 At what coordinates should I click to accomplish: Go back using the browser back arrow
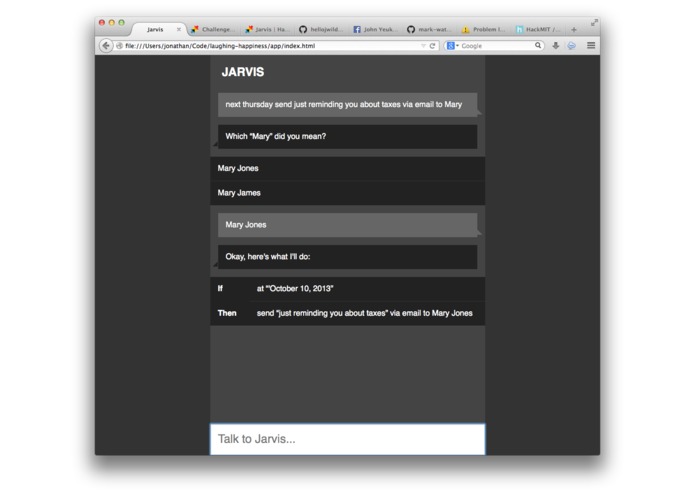click(106, 46)
